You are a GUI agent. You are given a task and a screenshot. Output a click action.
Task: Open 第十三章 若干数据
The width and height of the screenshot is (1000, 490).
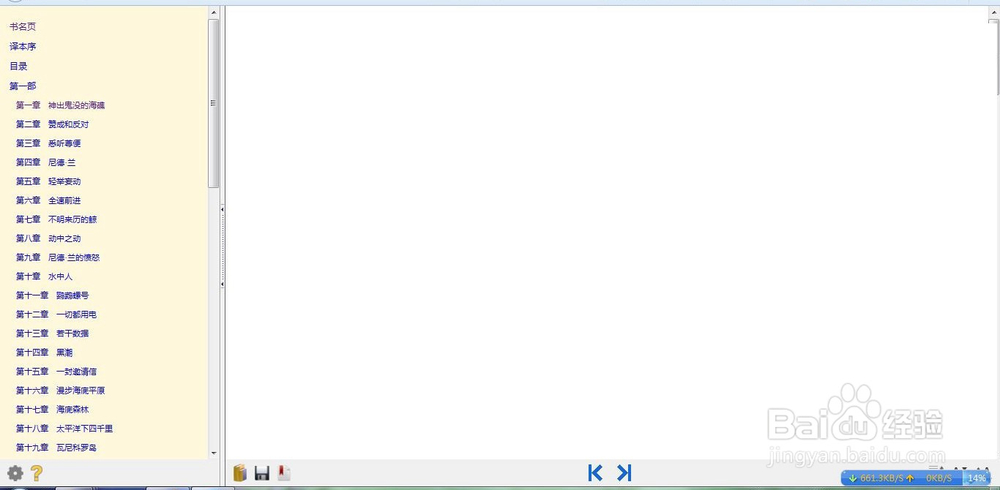coord(52,334)
